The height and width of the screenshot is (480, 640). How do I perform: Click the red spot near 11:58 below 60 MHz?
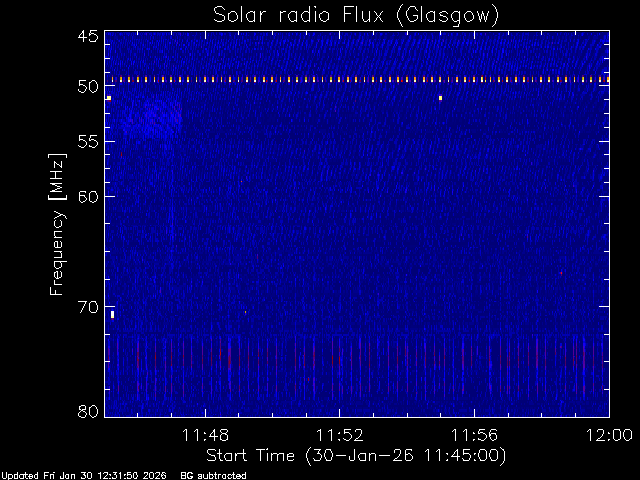click(x=561, y=273)
